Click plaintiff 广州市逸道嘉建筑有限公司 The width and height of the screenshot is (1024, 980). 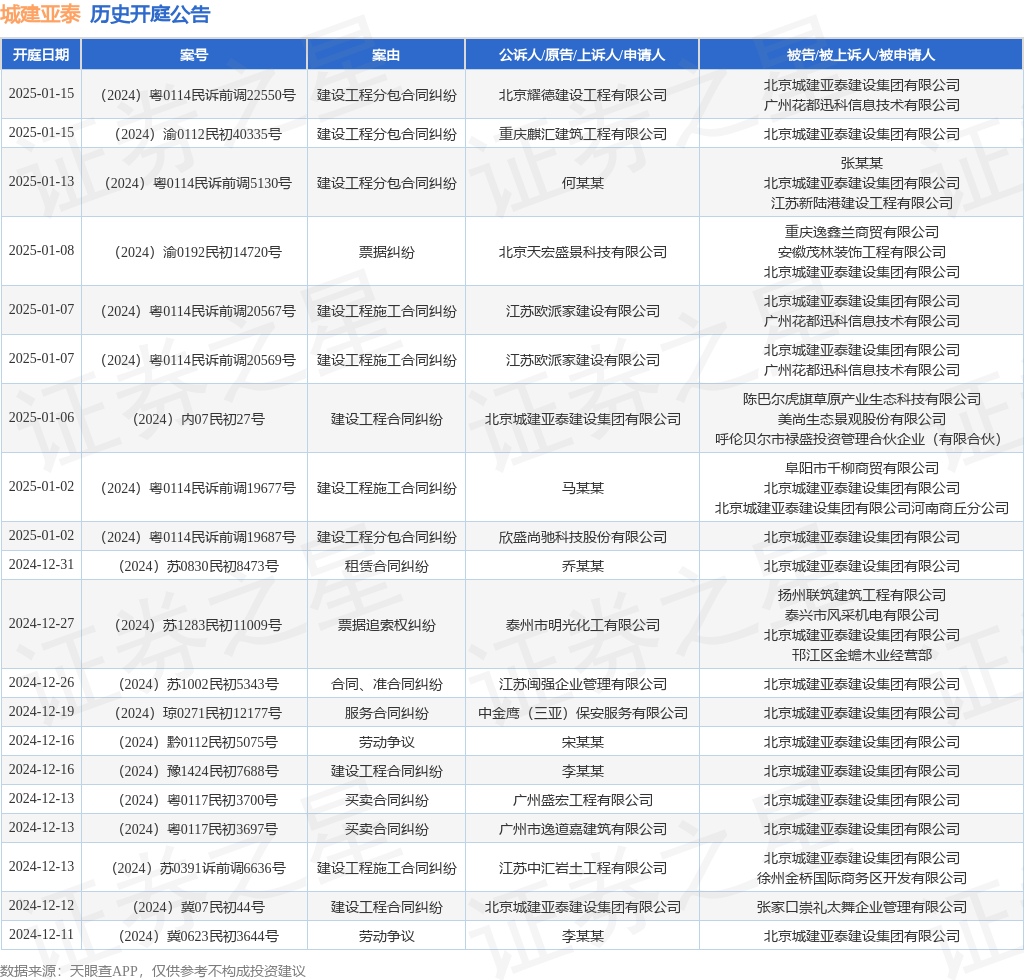coord(583,829)
